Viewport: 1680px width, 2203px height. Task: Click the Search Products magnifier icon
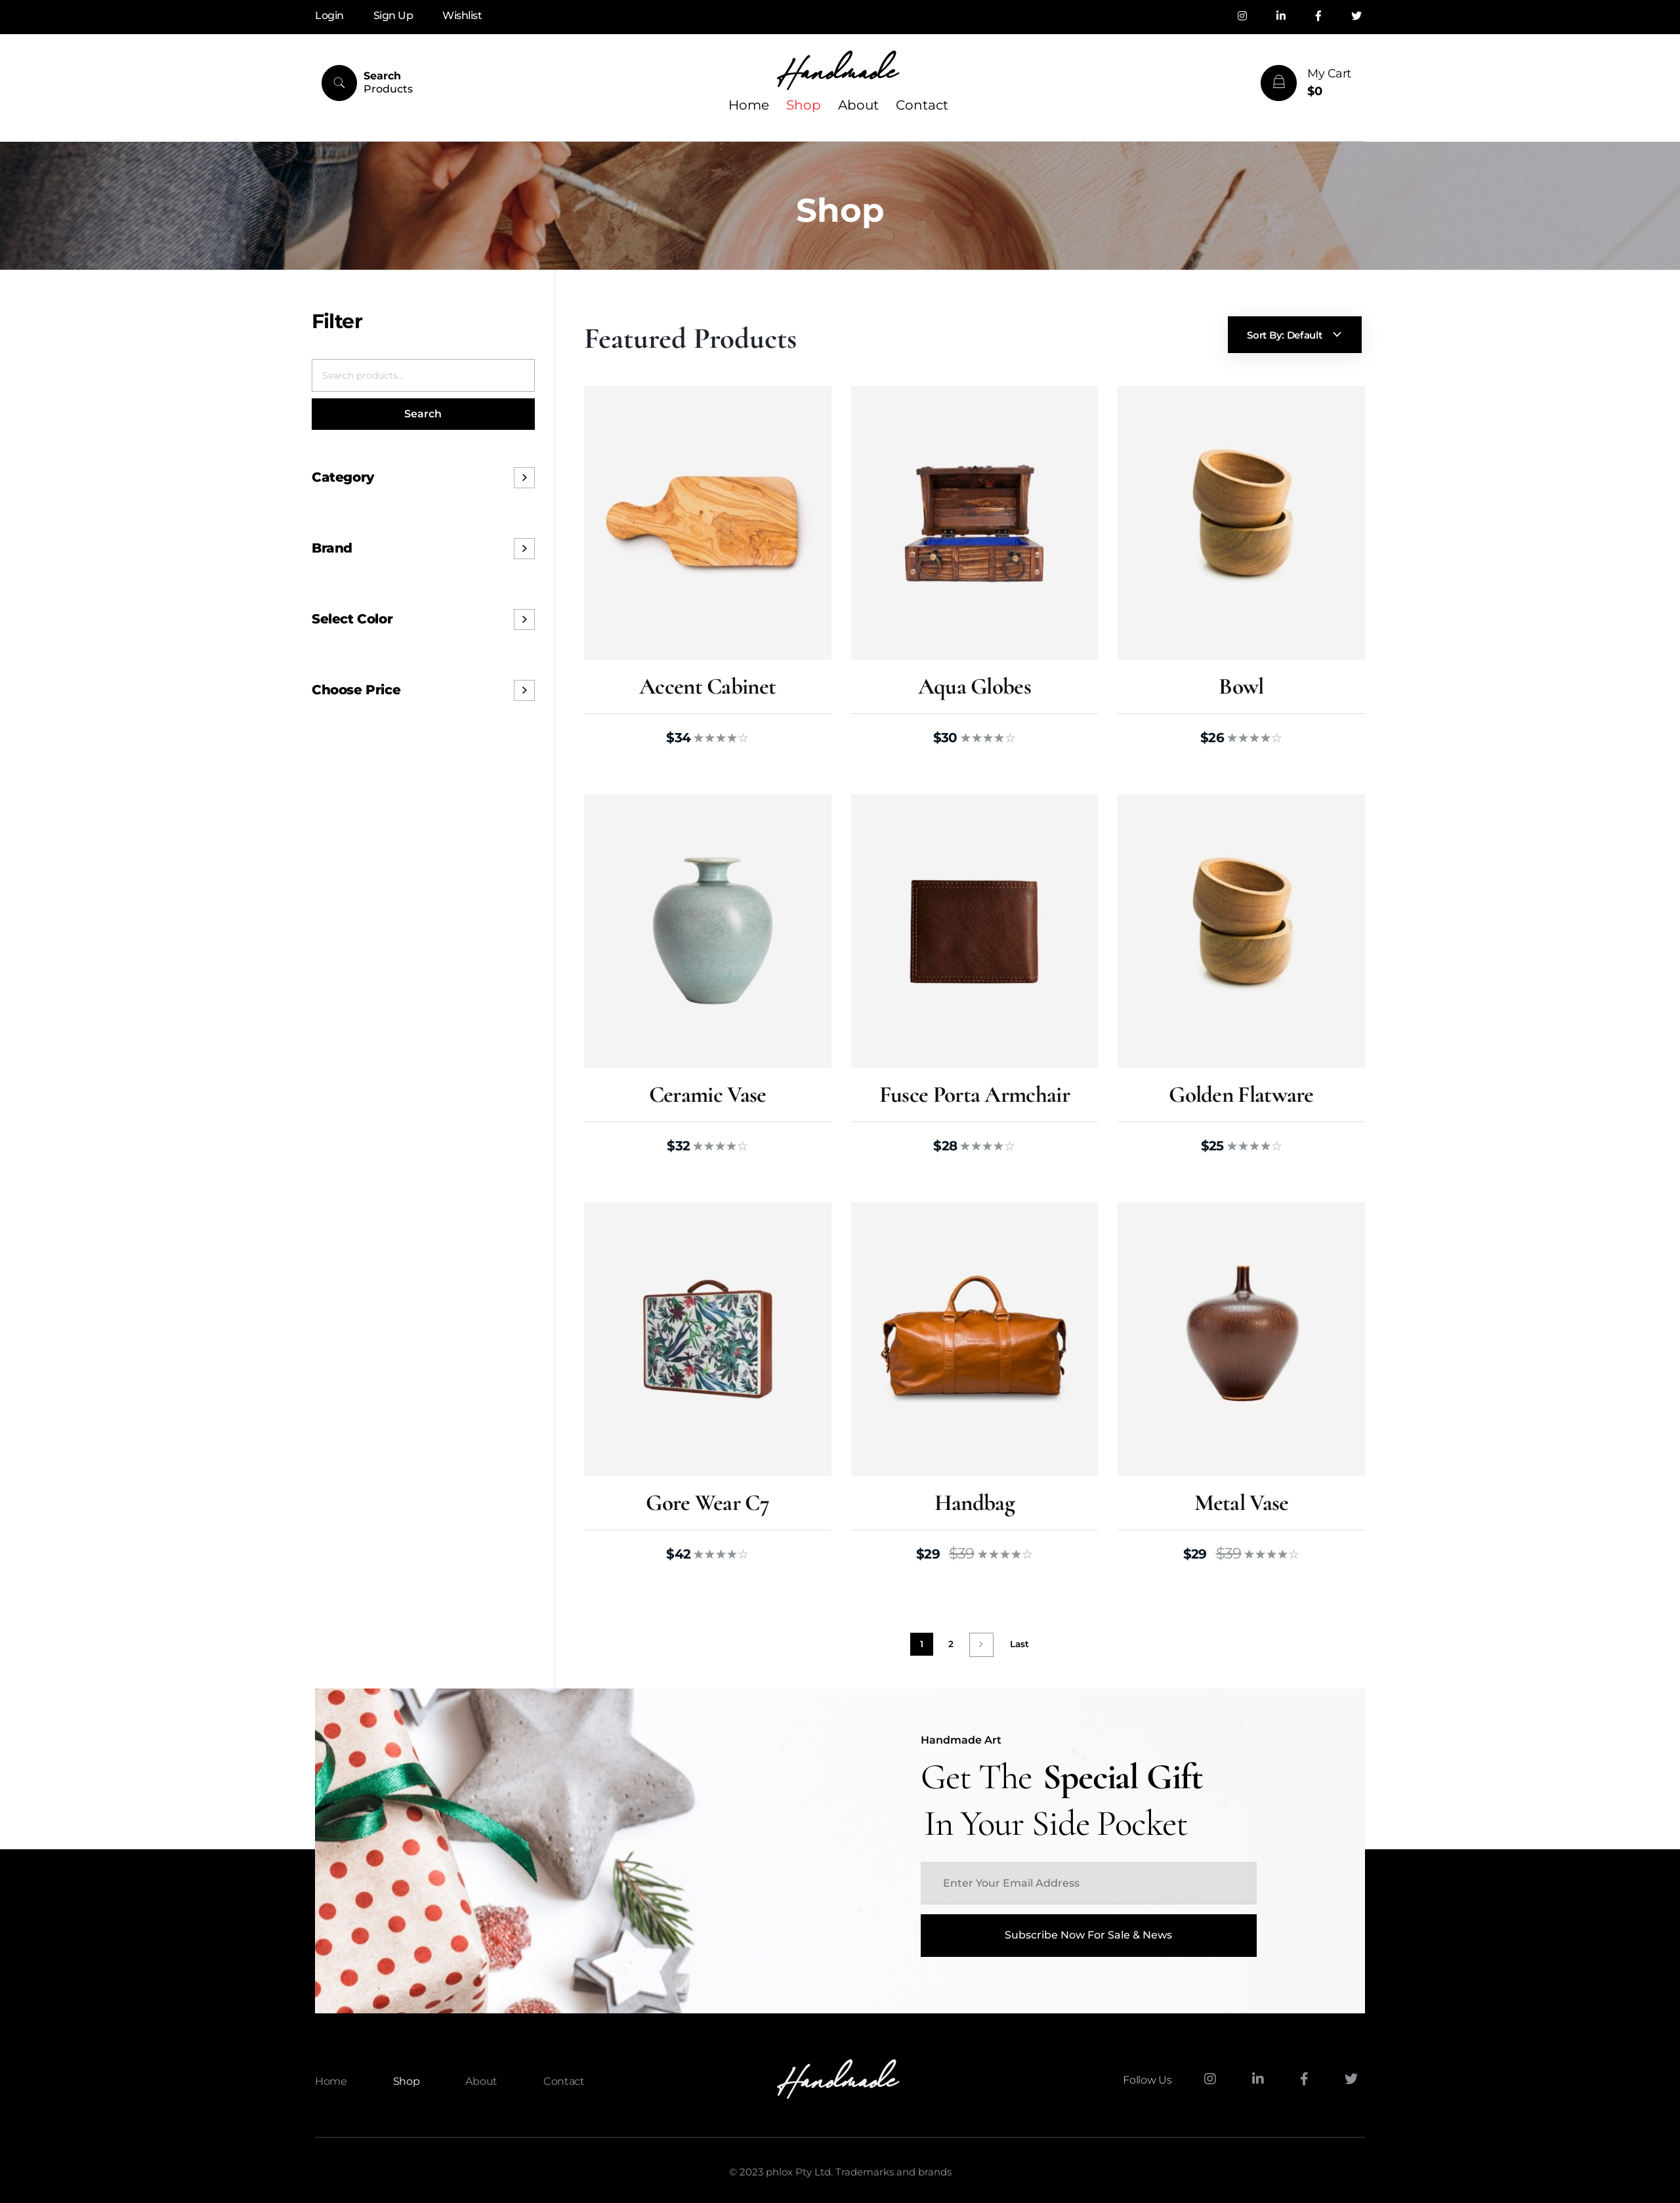click(x=339, y=83)
